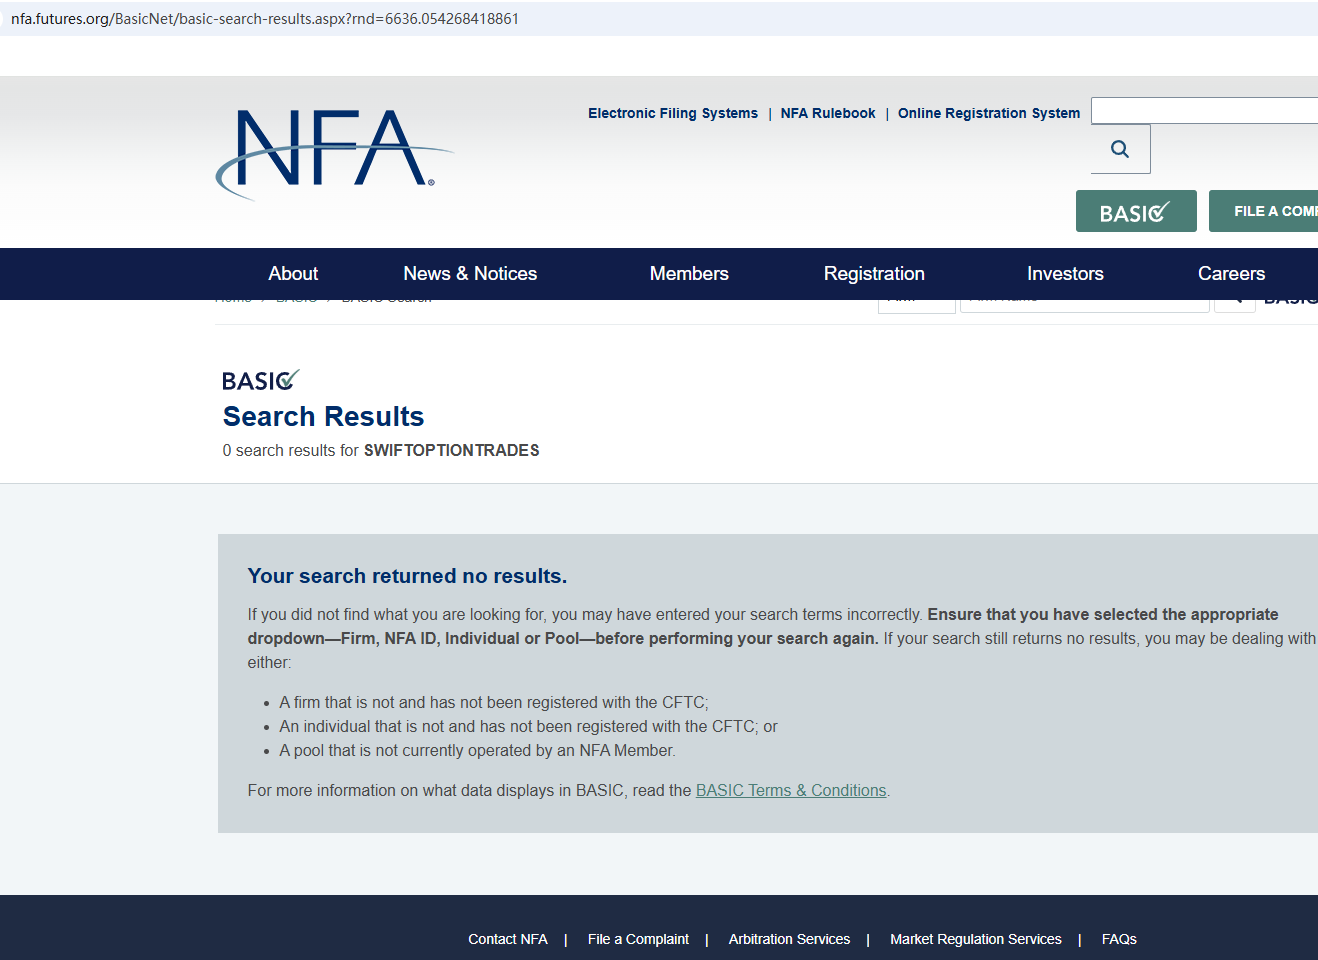Click the browser address bar URL
Screen dimensions: 1318x960
(265, 19)
